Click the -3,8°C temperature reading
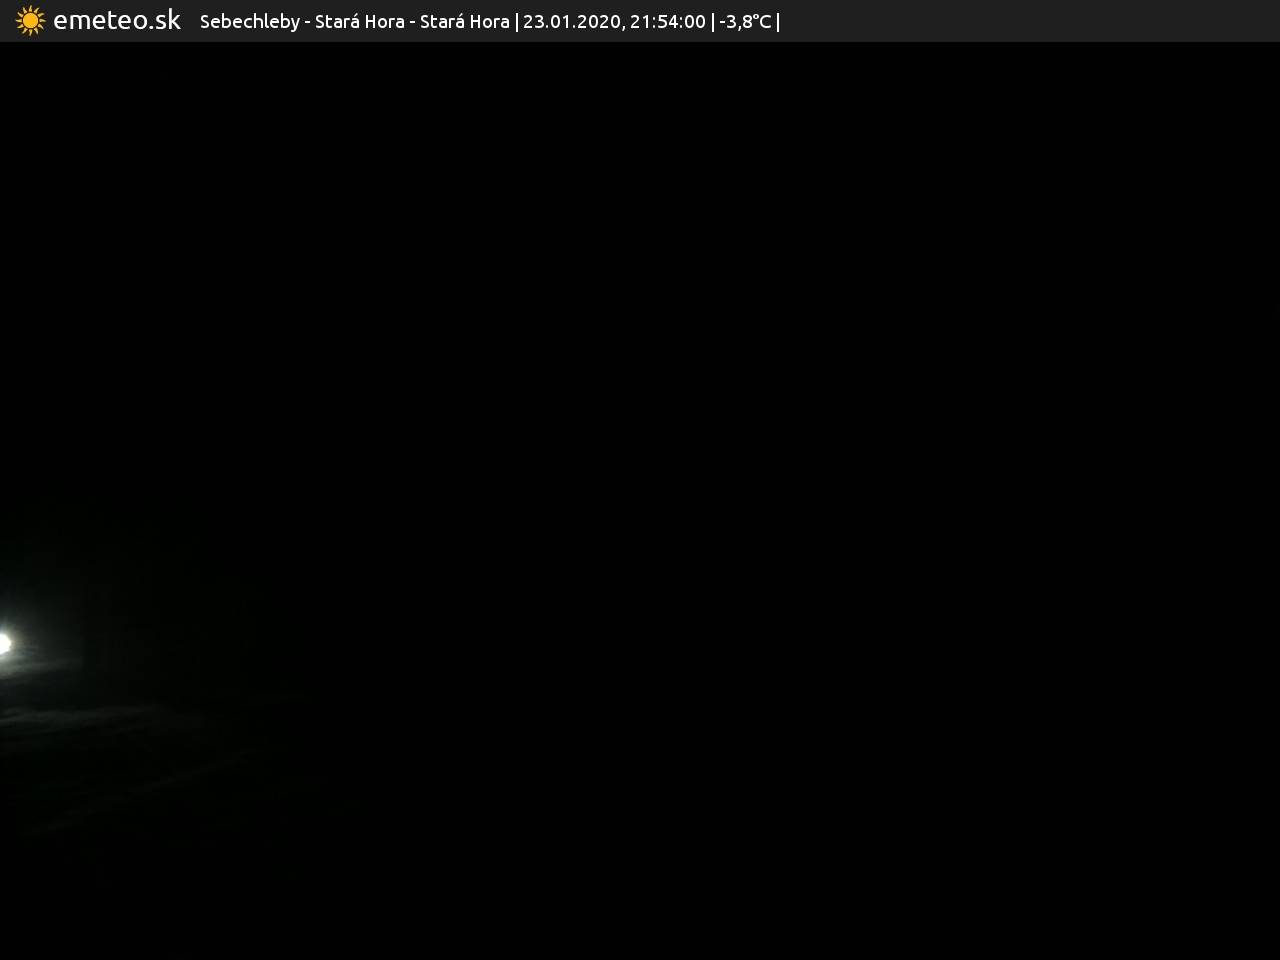Image resolution: width=1280 pixels, height=960 pixels. tap(745, 22)
